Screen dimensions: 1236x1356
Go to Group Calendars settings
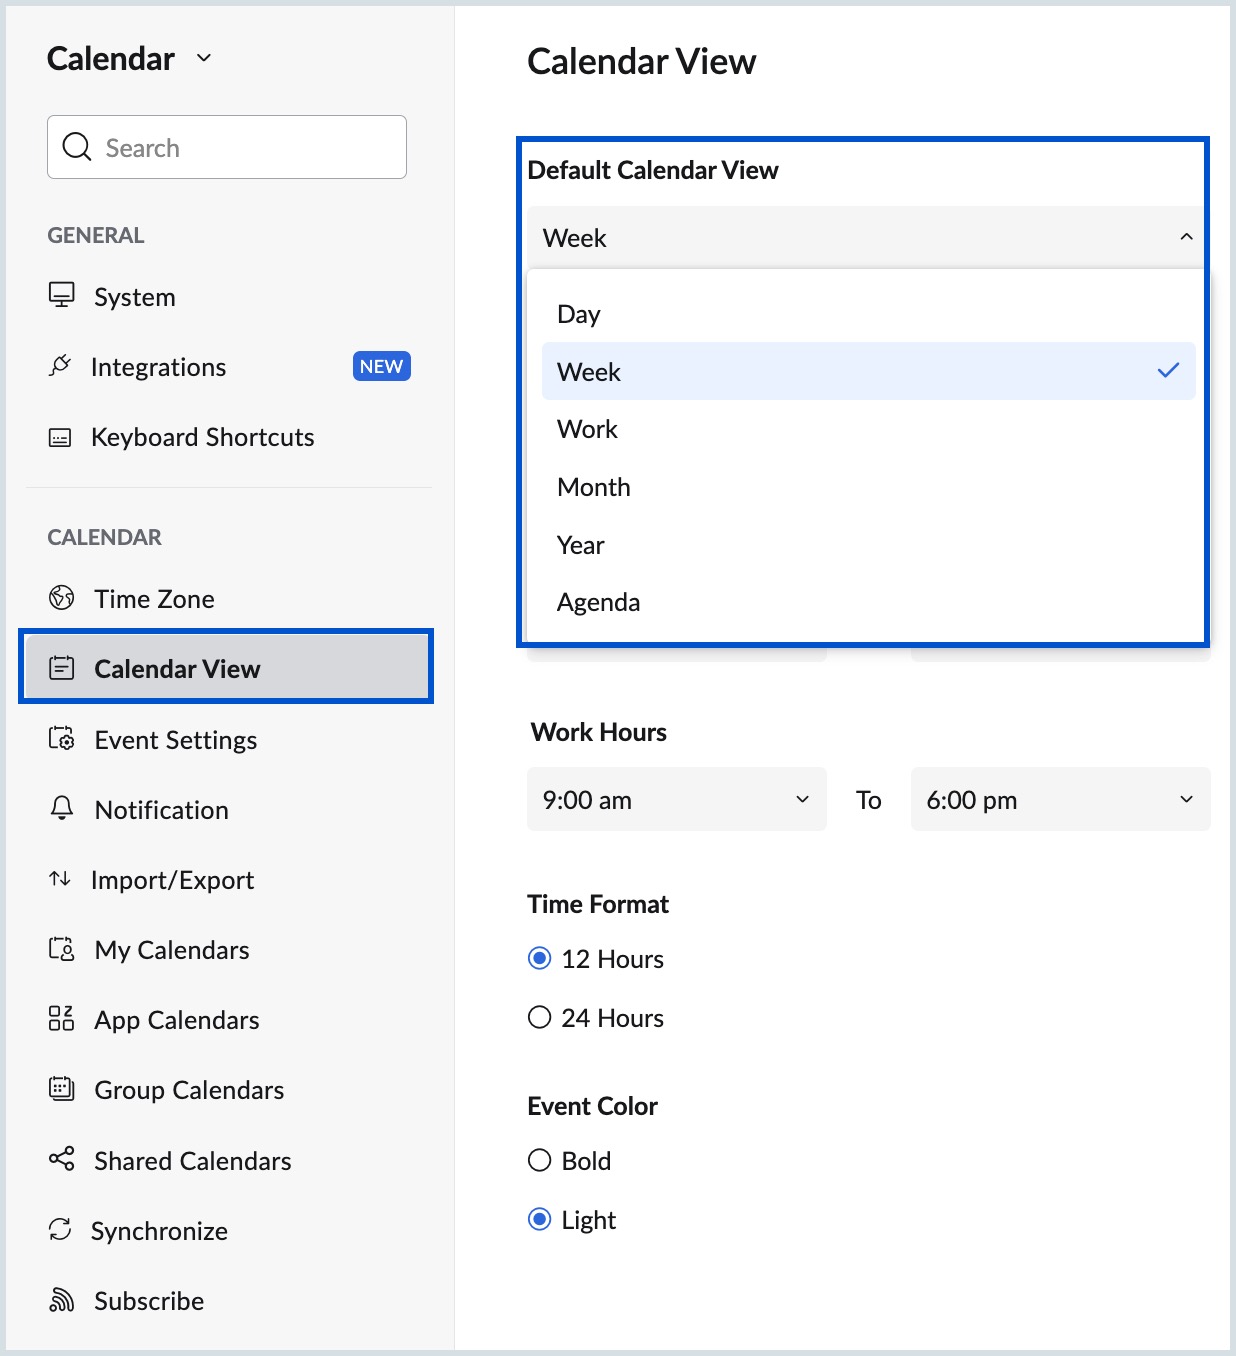pyautogui.click(x=189, y=1090)
